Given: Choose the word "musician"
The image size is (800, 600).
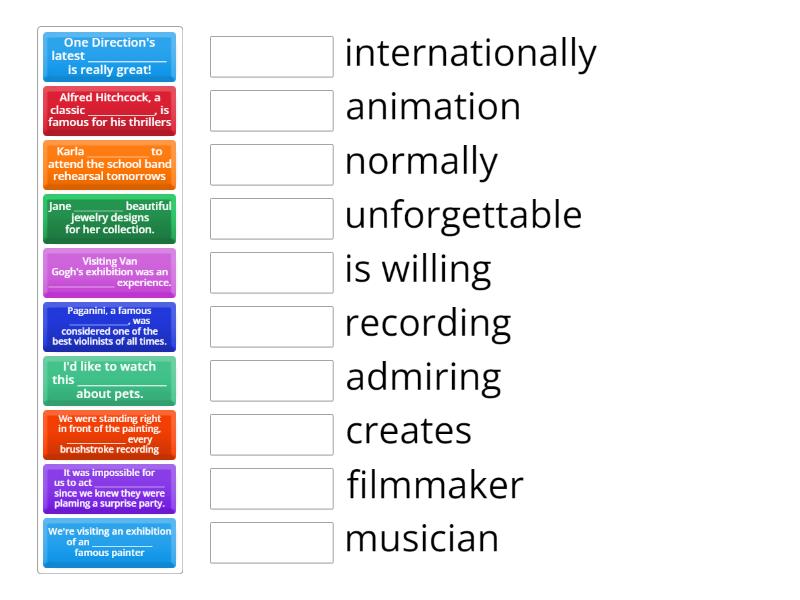Looking at the screenshot, I should 420,539.
